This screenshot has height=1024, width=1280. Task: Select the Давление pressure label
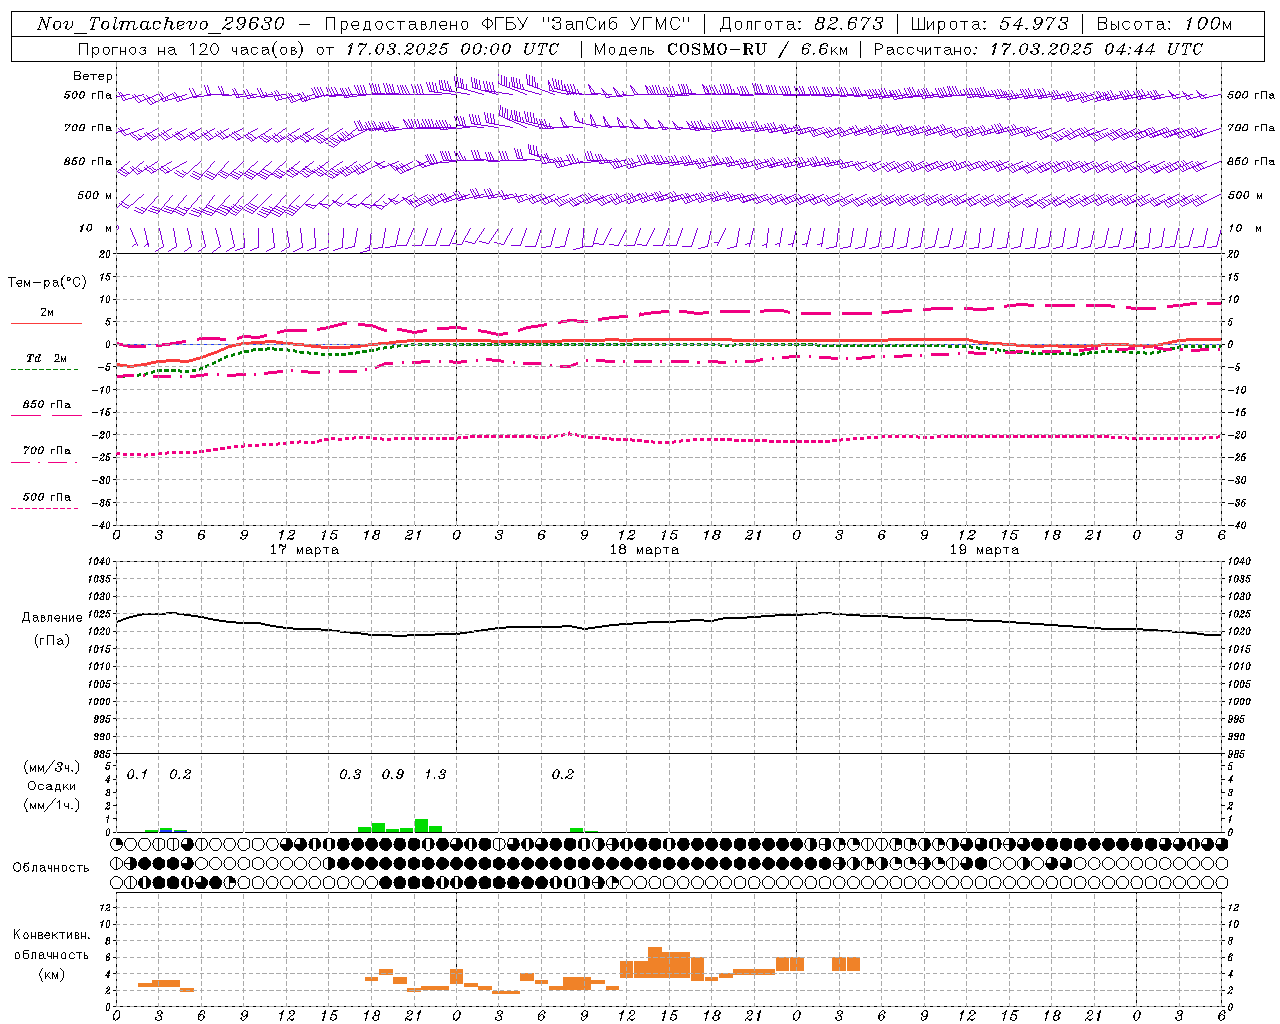52,618
